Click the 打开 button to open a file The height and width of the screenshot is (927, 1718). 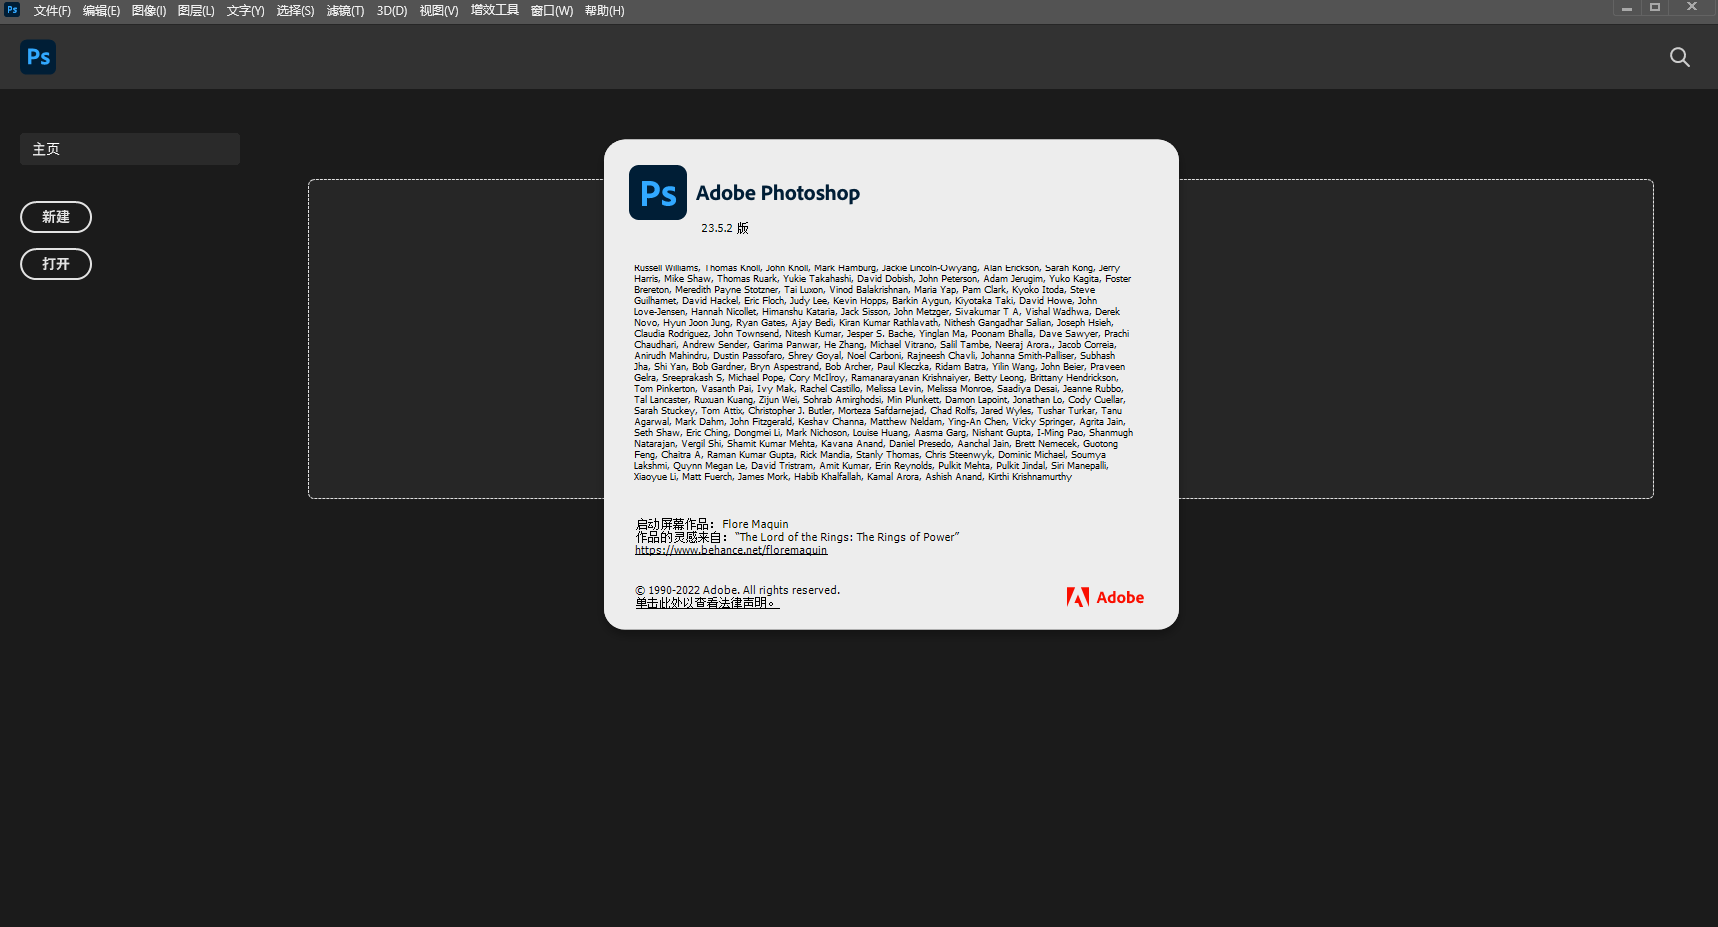click(55, 264)
